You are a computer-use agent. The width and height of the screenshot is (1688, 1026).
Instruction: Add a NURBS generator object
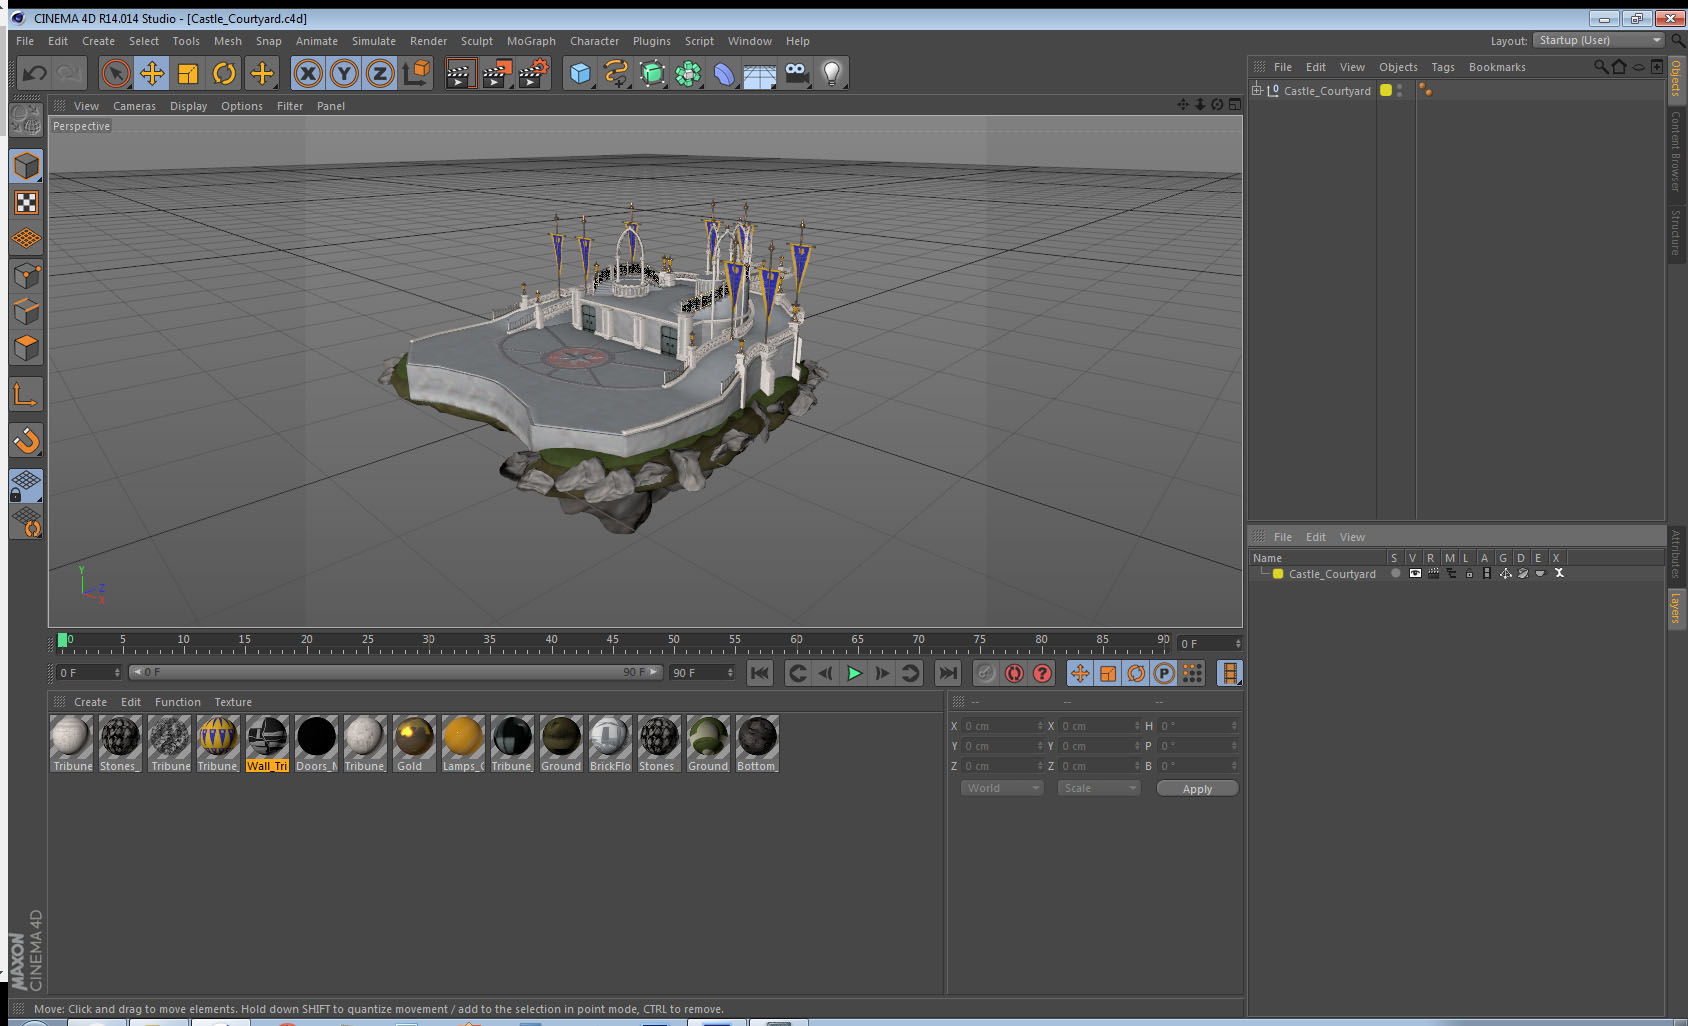pyautogui.click(x=652, y=73)
